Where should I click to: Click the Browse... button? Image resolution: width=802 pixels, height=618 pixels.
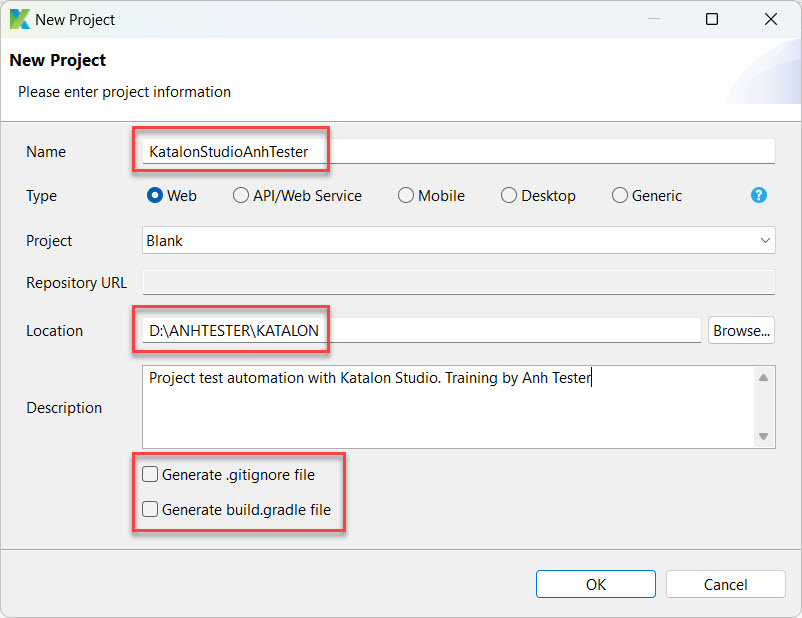(x=741, y=330)
